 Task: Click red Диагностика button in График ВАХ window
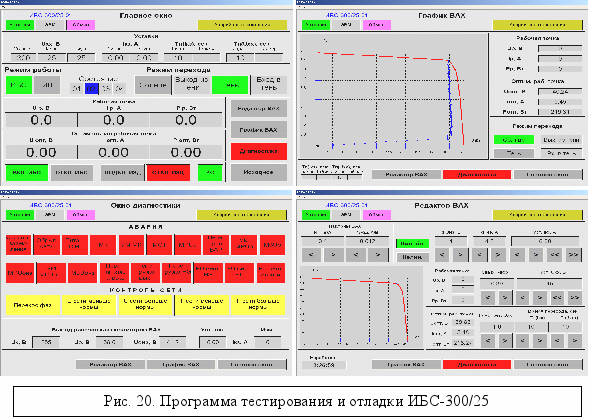tap(477, 175)
